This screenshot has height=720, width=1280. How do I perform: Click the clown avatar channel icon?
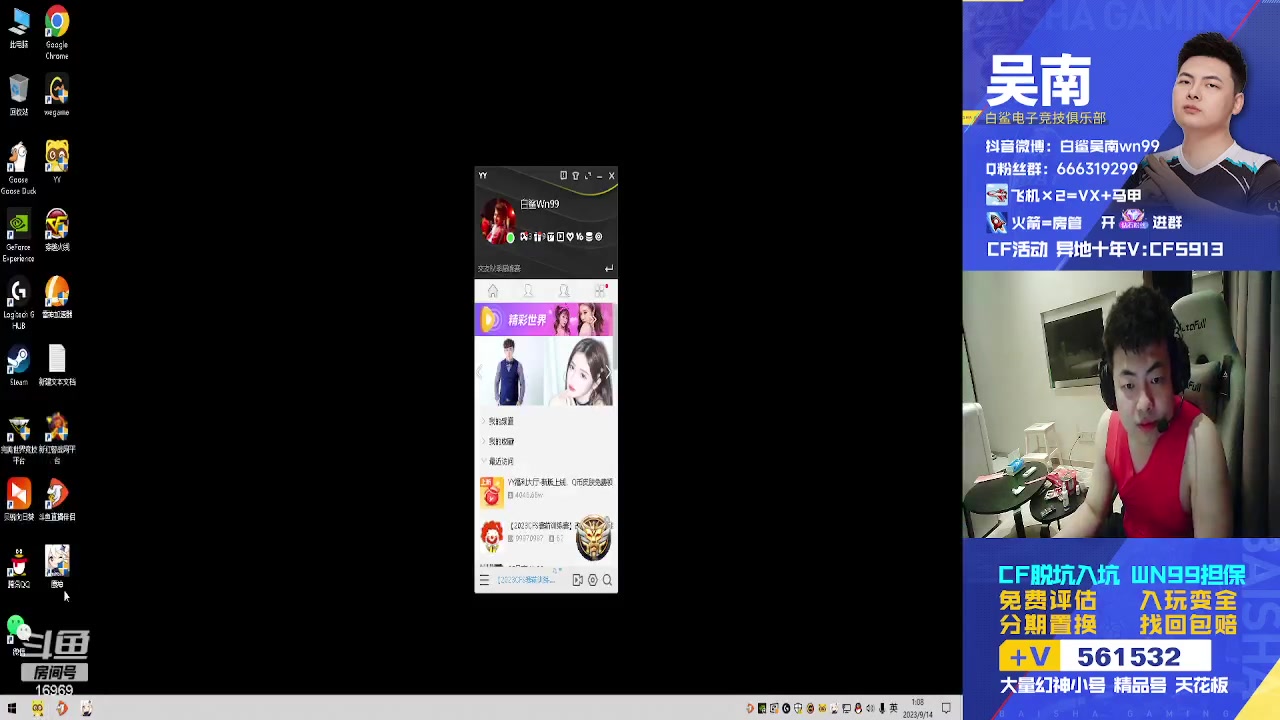click(491, 536)
